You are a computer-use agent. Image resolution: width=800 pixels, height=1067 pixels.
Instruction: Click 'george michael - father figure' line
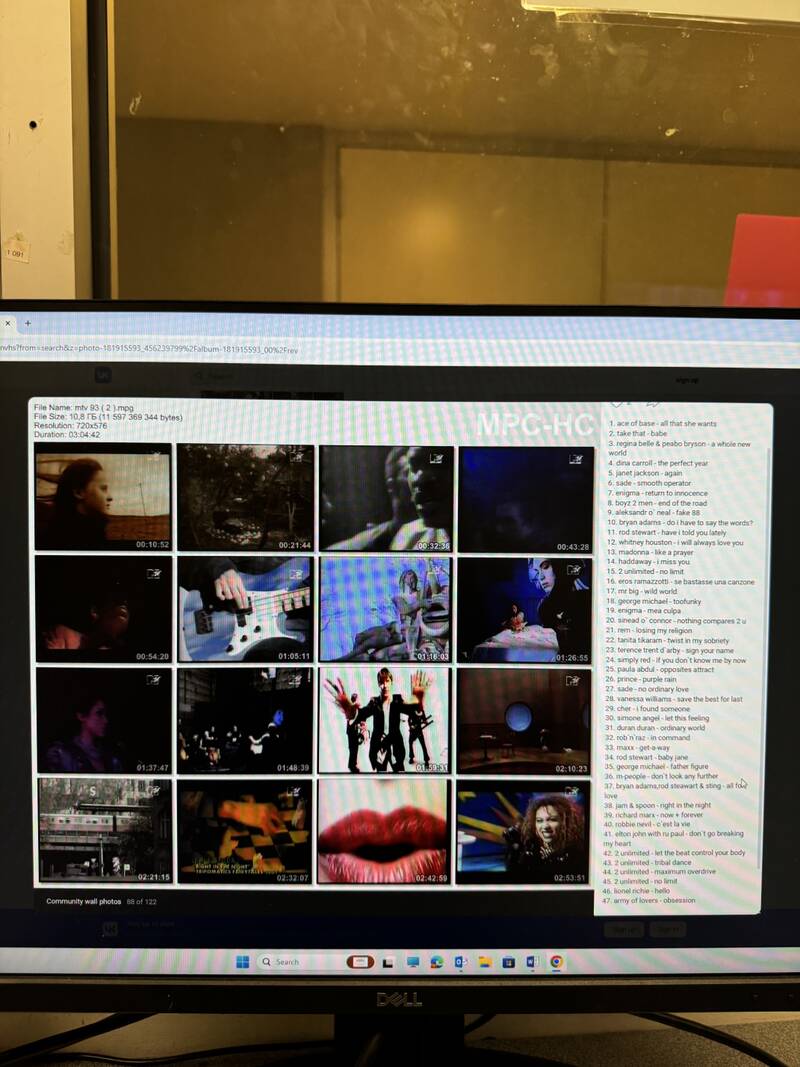pyautogui.click(x=656, y=766)
